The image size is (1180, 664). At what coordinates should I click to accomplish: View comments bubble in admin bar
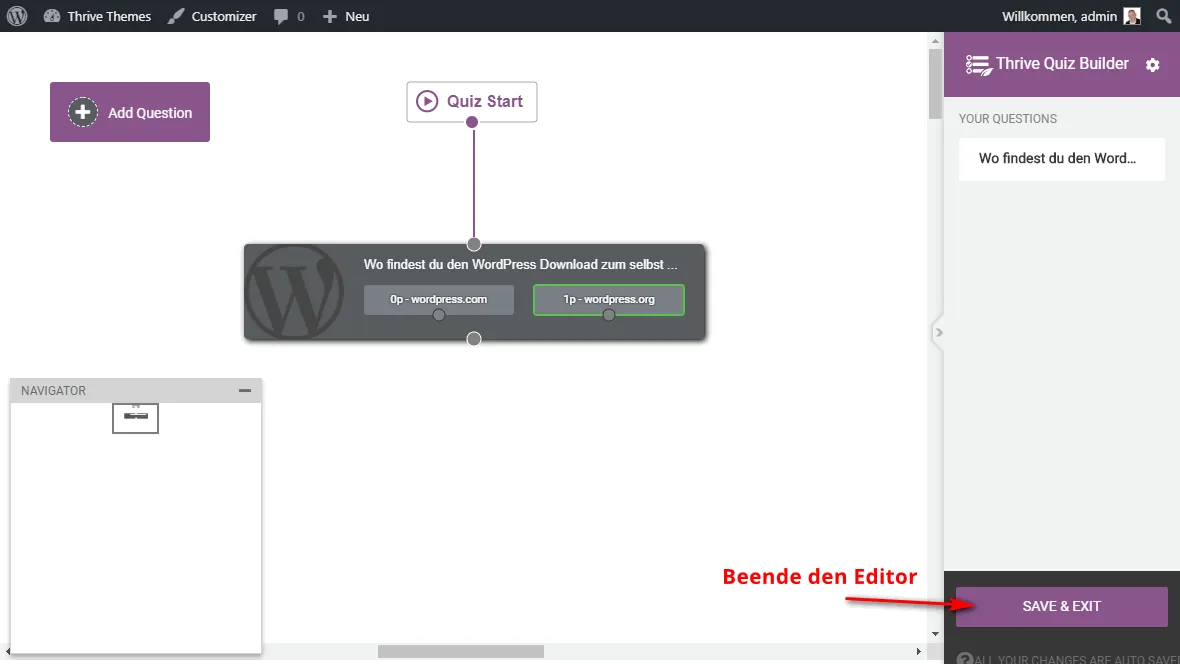pyautogui.click(x=289, y=16)
